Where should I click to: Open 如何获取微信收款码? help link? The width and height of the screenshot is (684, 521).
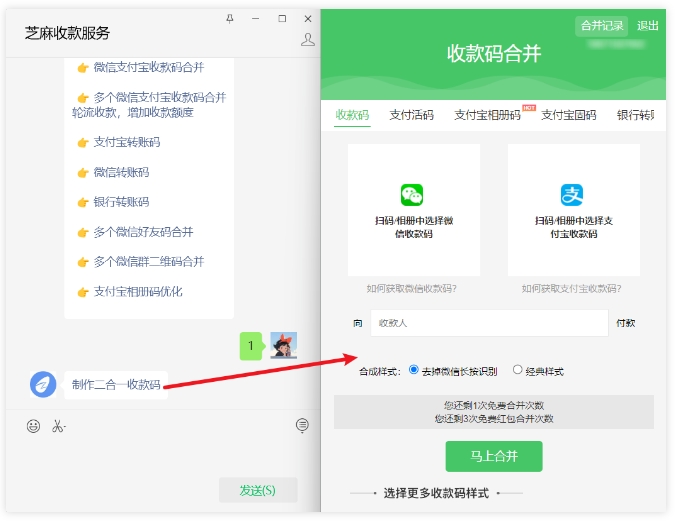(x=411, y=288)
